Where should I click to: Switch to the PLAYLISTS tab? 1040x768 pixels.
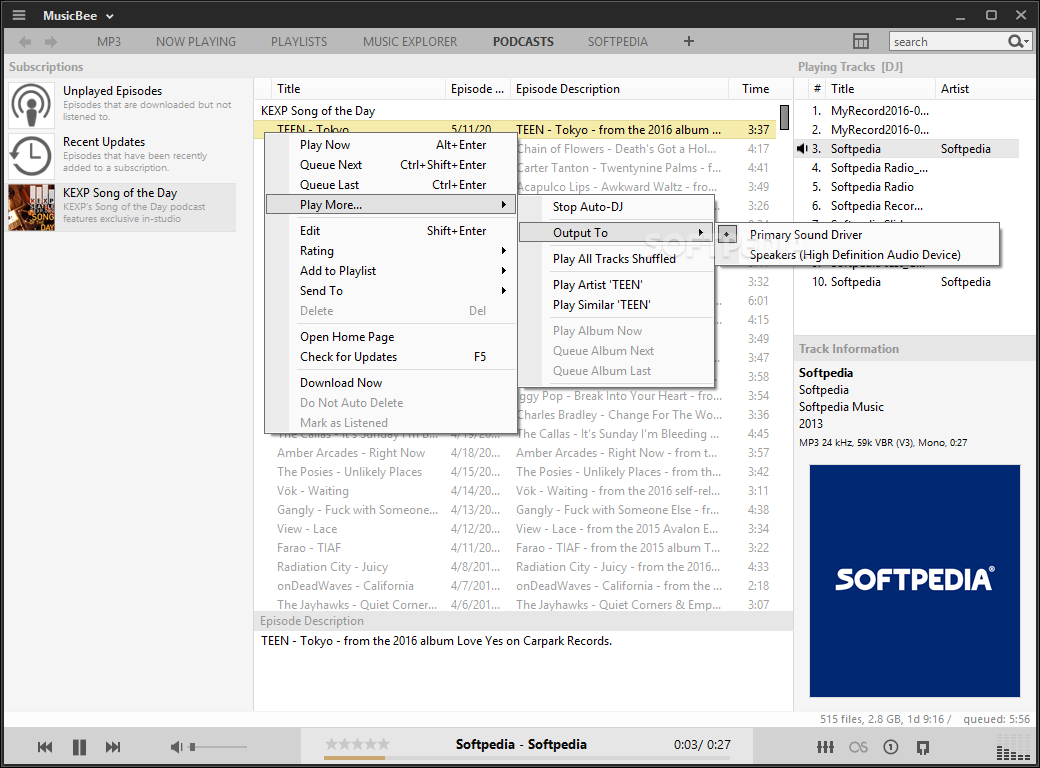(298, 42)
